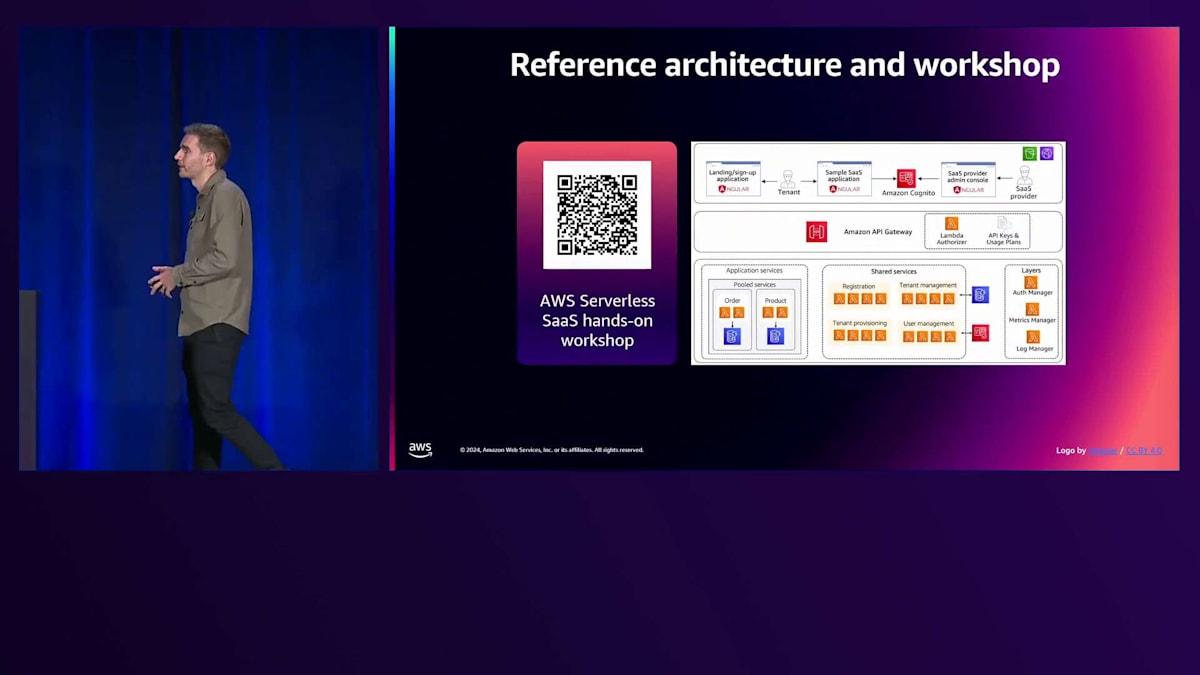1200x675 pixels.
Task: Click the green S3 bucket icon
Action: point(1029,153)
